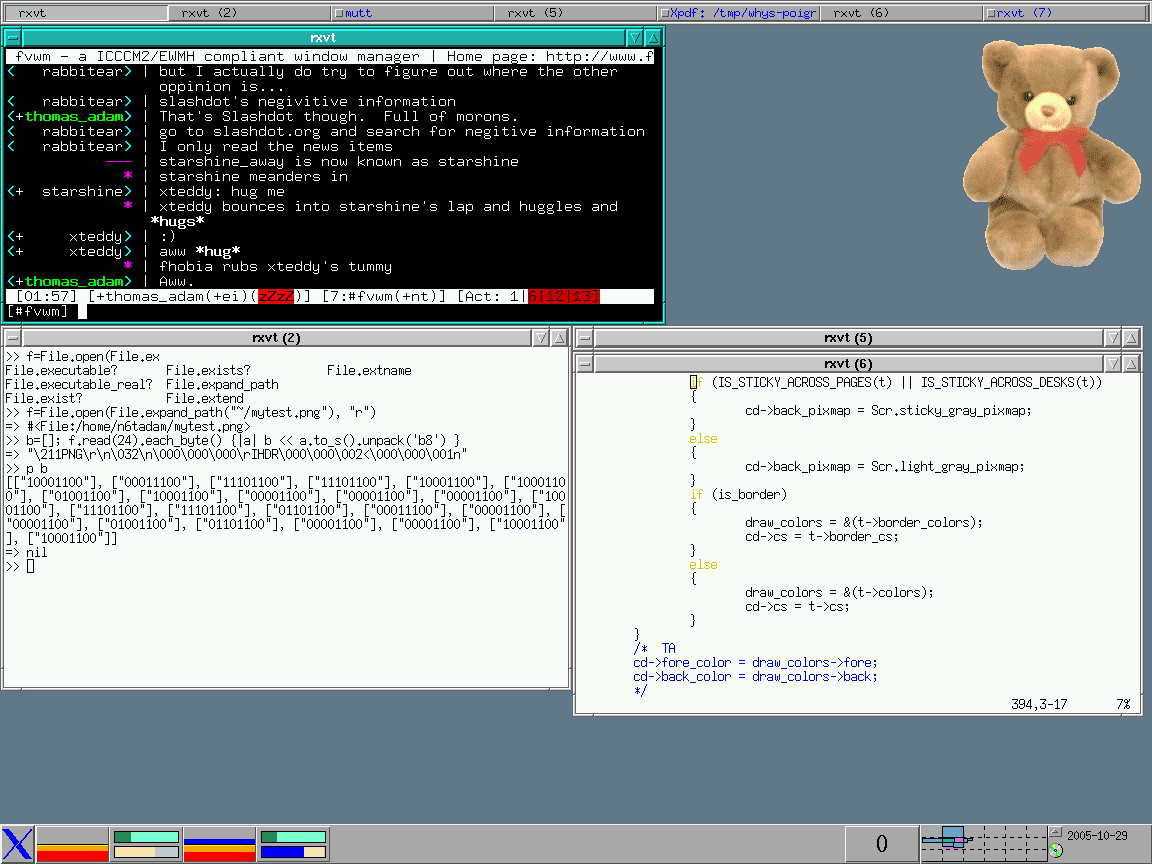1152x864 pixels.
Task: Click 'cd->fore_color' commented line
Action: tap(755, 663)
